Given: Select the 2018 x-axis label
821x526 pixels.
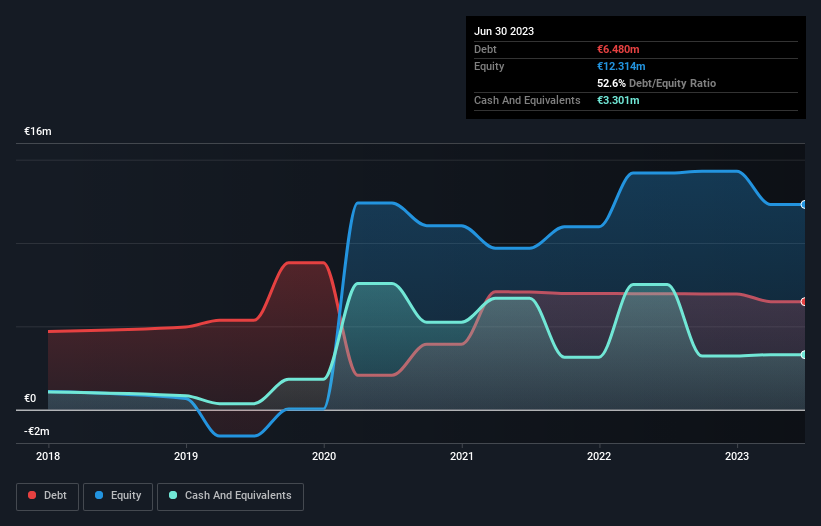Looking at the screenshot, I should pyautogui.click(x=48, y=456).
